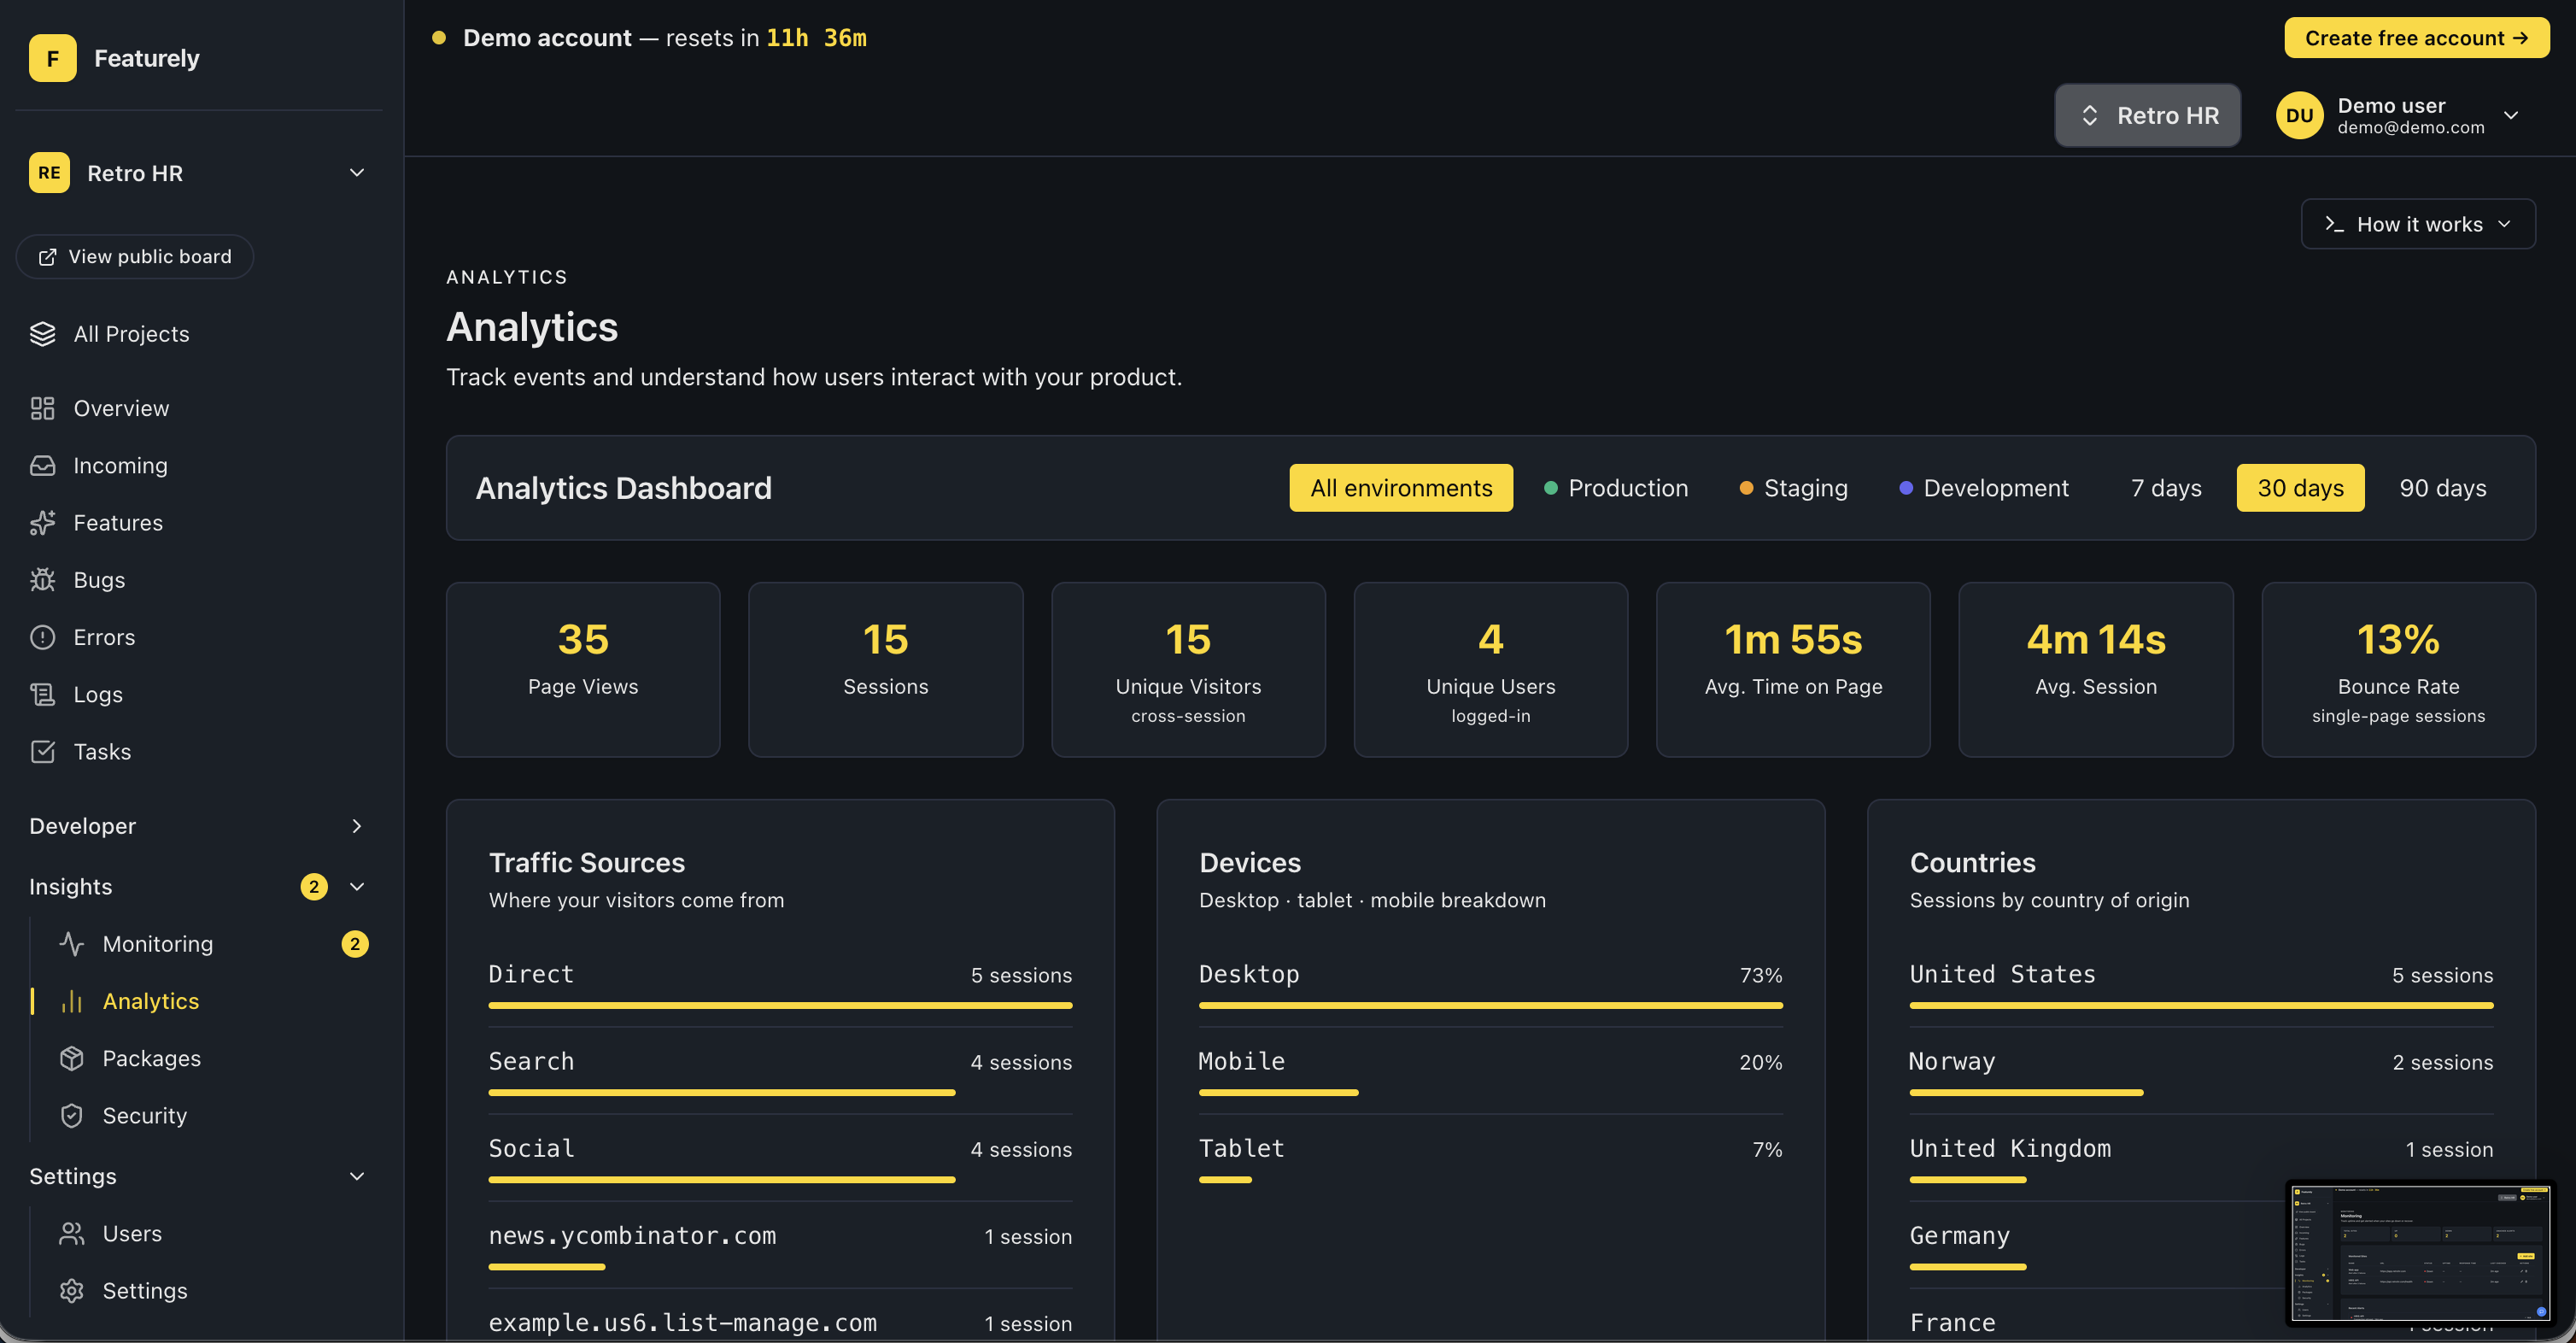Open the Packages box icon
Image resolution: width=2576 pixels, height=1343 pixels.
pyautogui.click(x=71, y=1058)
